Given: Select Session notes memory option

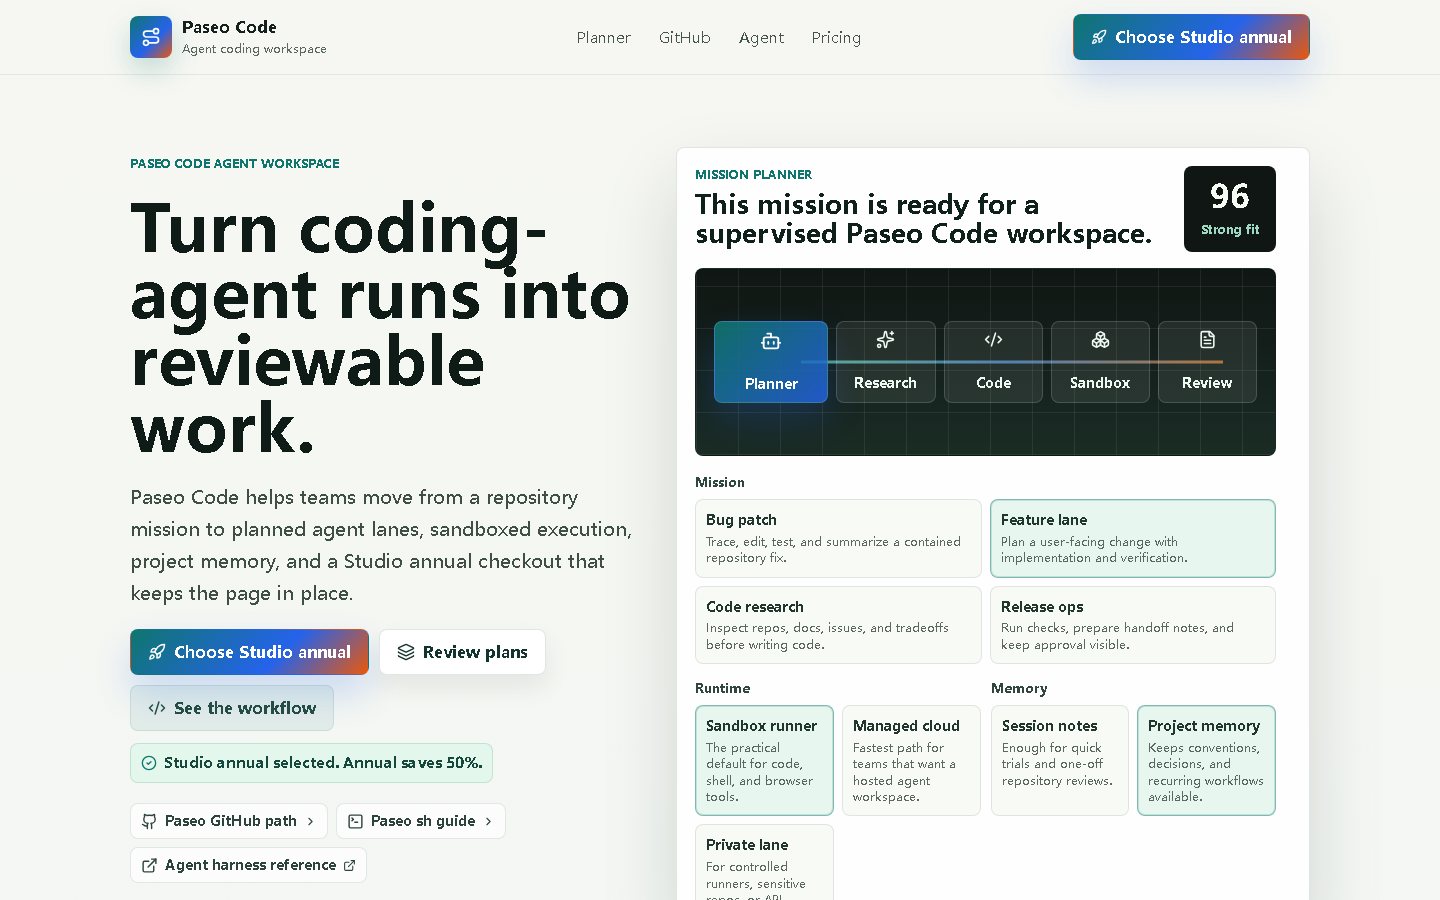Looking at the screenshot, I should (1060, 760).
